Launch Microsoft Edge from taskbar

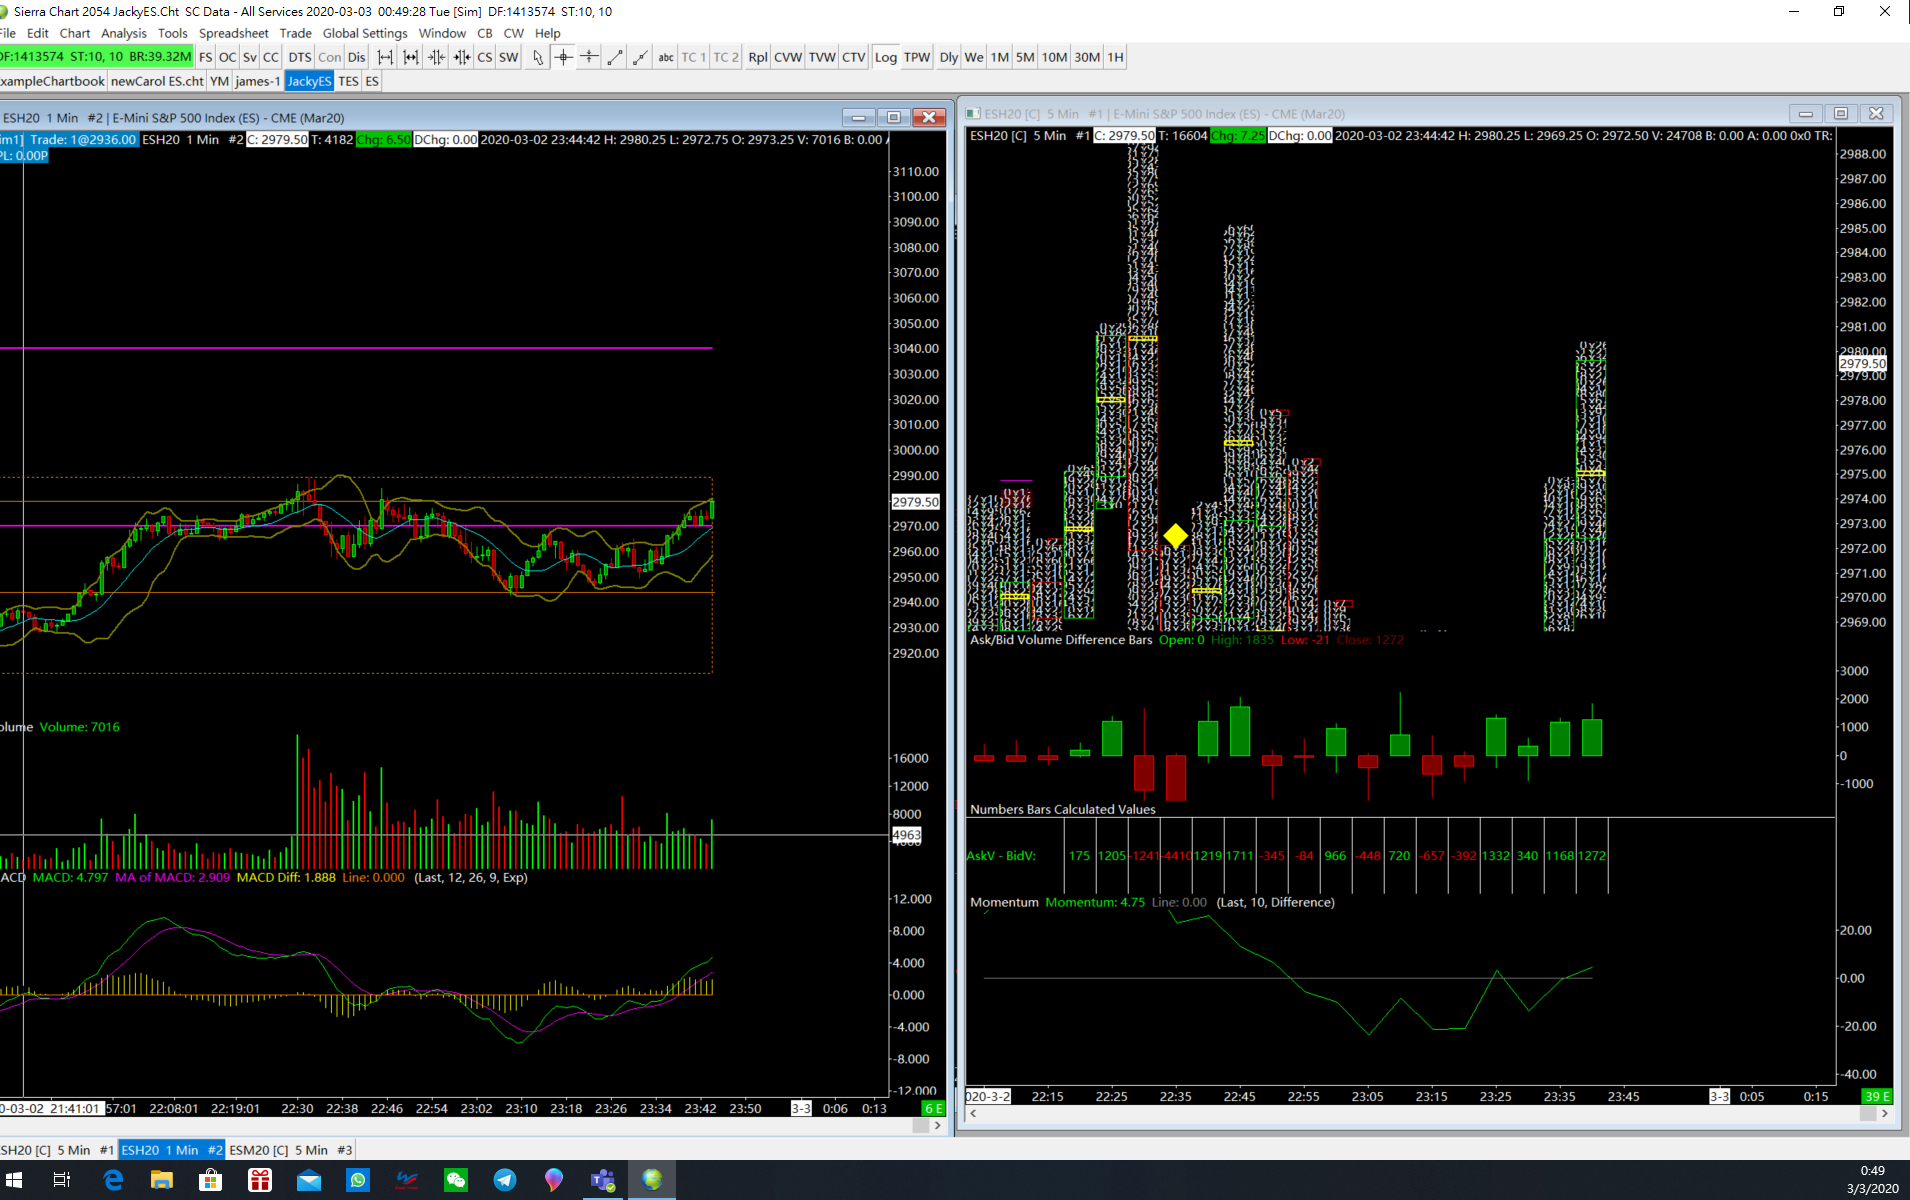(113, 1180)
